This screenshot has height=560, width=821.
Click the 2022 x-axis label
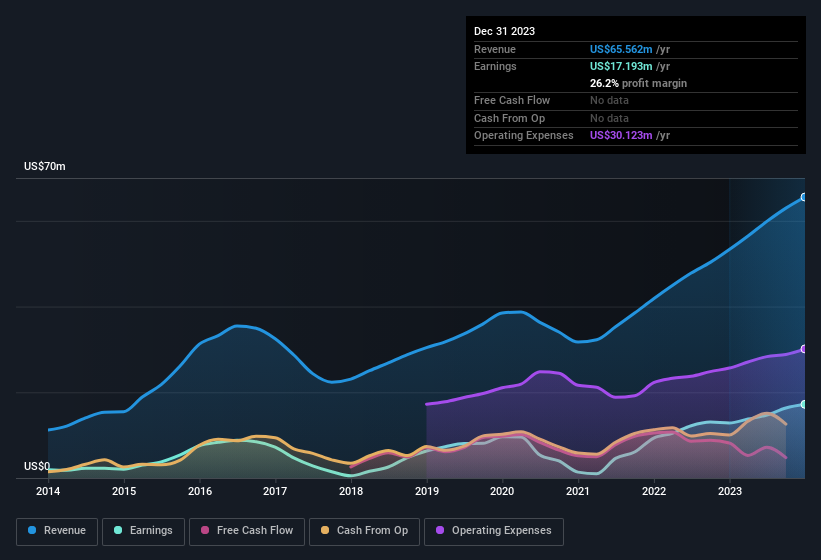click(x=654, y=491)
